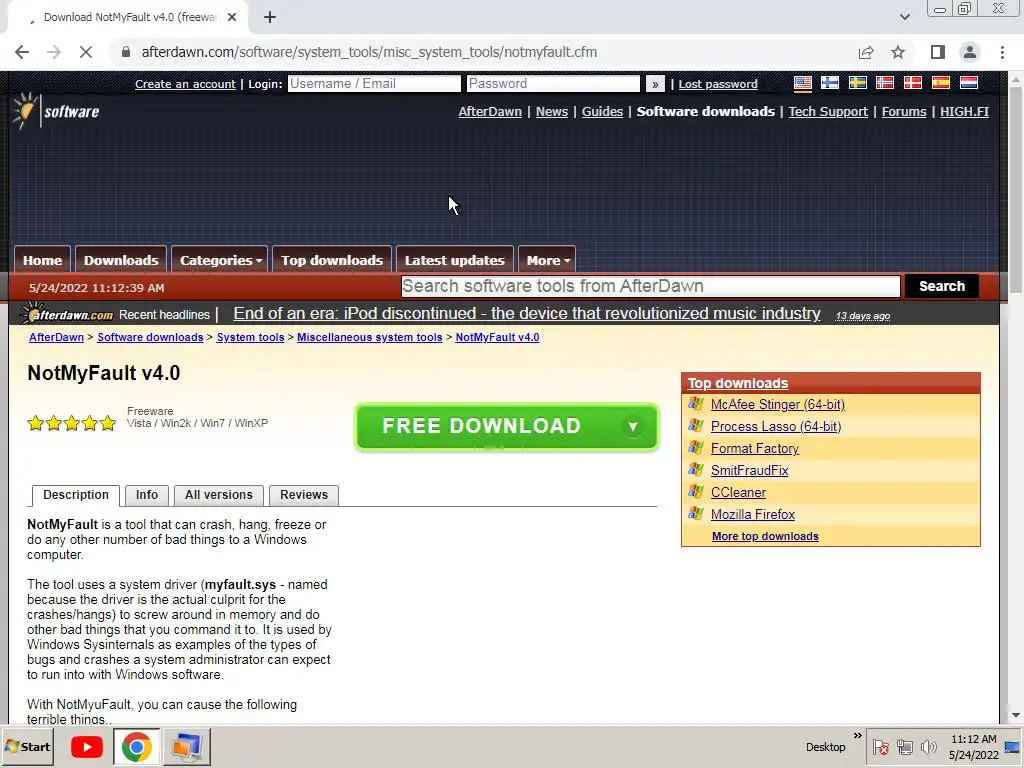The image size is (1024, 768).
Task: Switch site language to Danish flag
Action: (912, 83)
